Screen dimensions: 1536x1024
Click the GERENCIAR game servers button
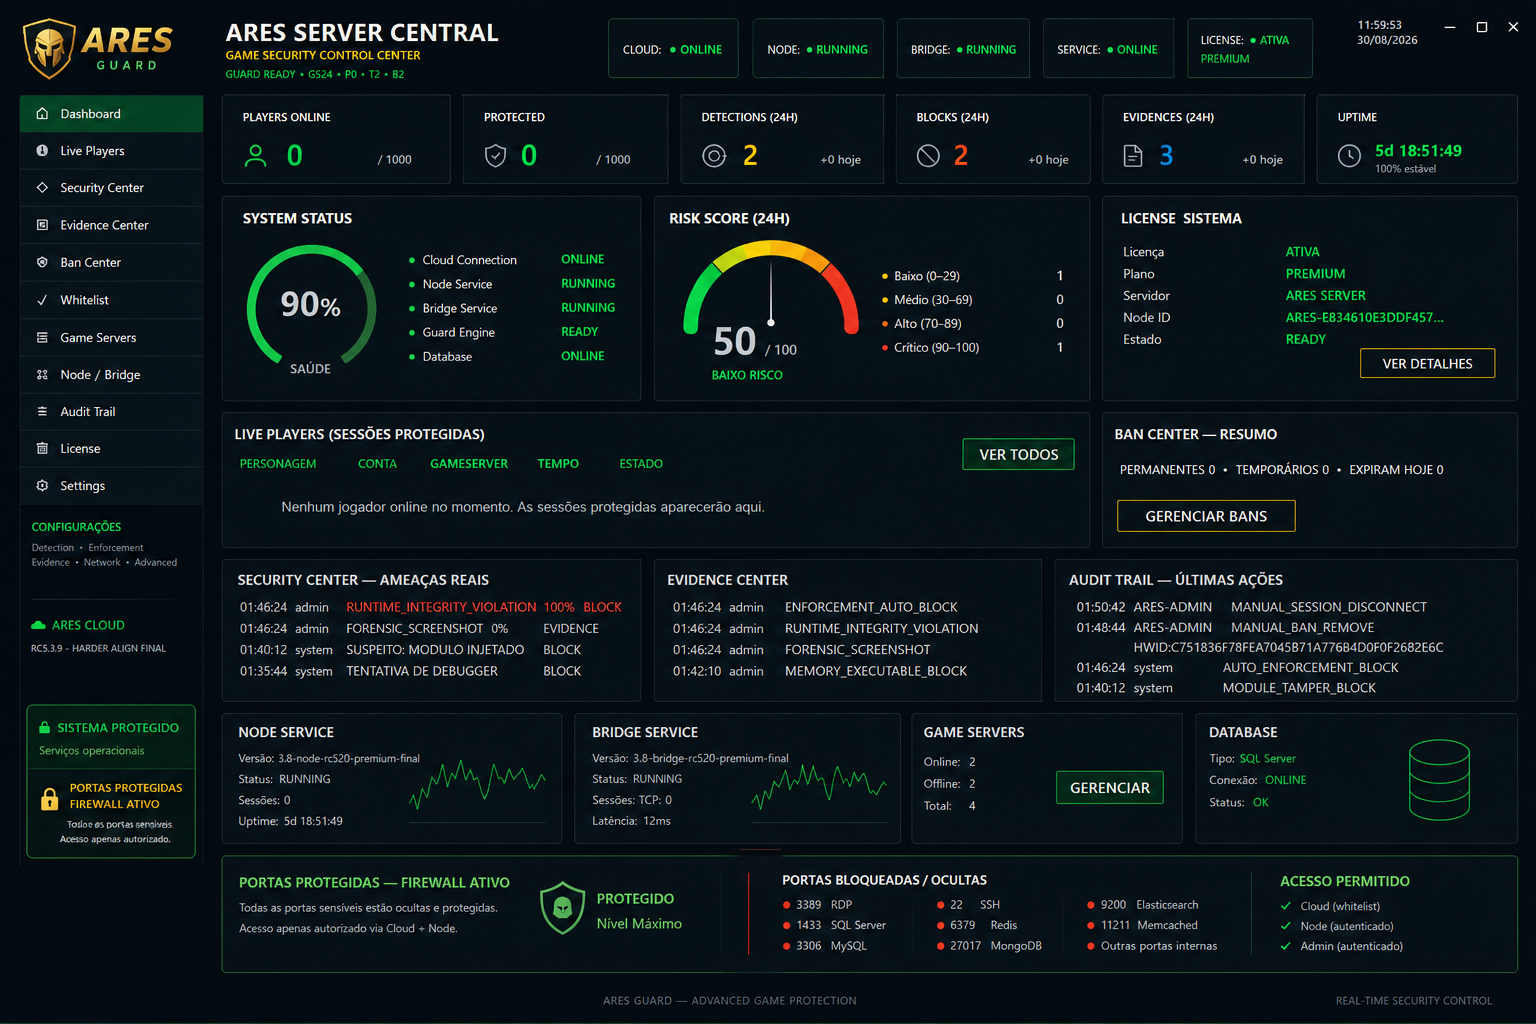pos(1110,788)
